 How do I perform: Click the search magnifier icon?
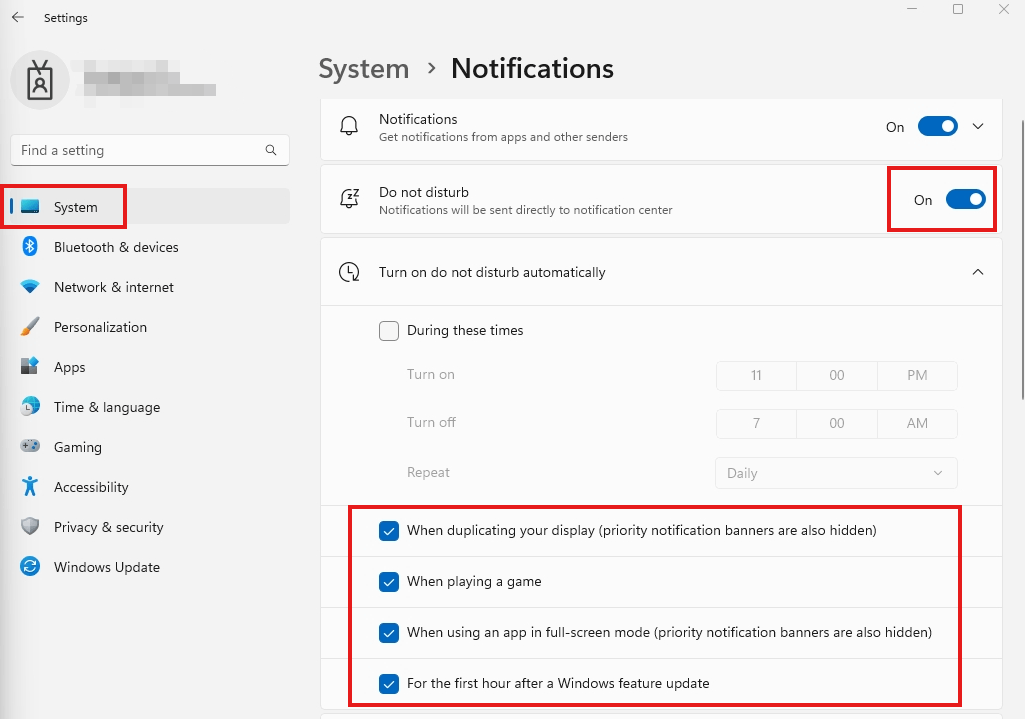271,150
